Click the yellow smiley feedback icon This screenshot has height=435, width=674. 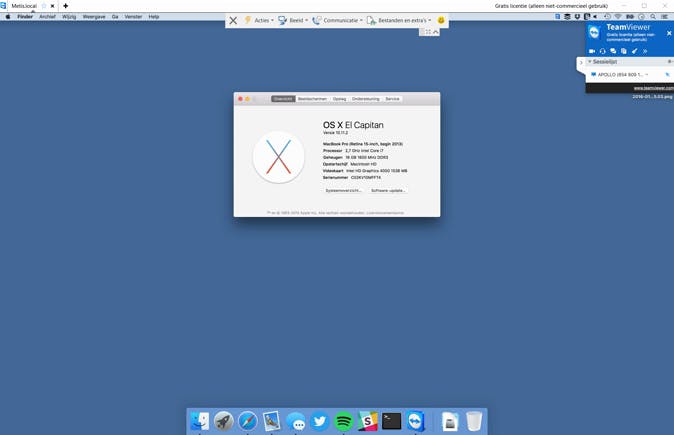click(x=441, y=20)
